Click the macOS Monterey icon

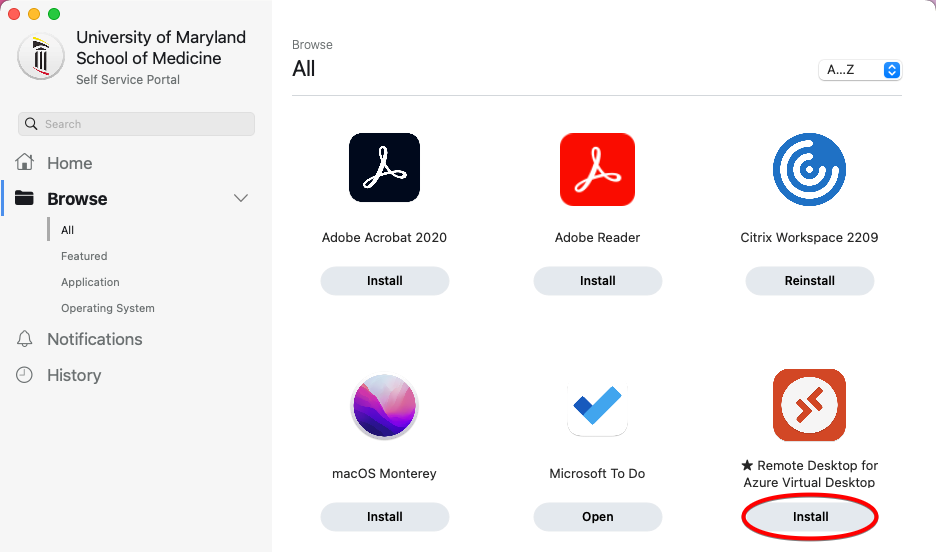pos(384,406)
